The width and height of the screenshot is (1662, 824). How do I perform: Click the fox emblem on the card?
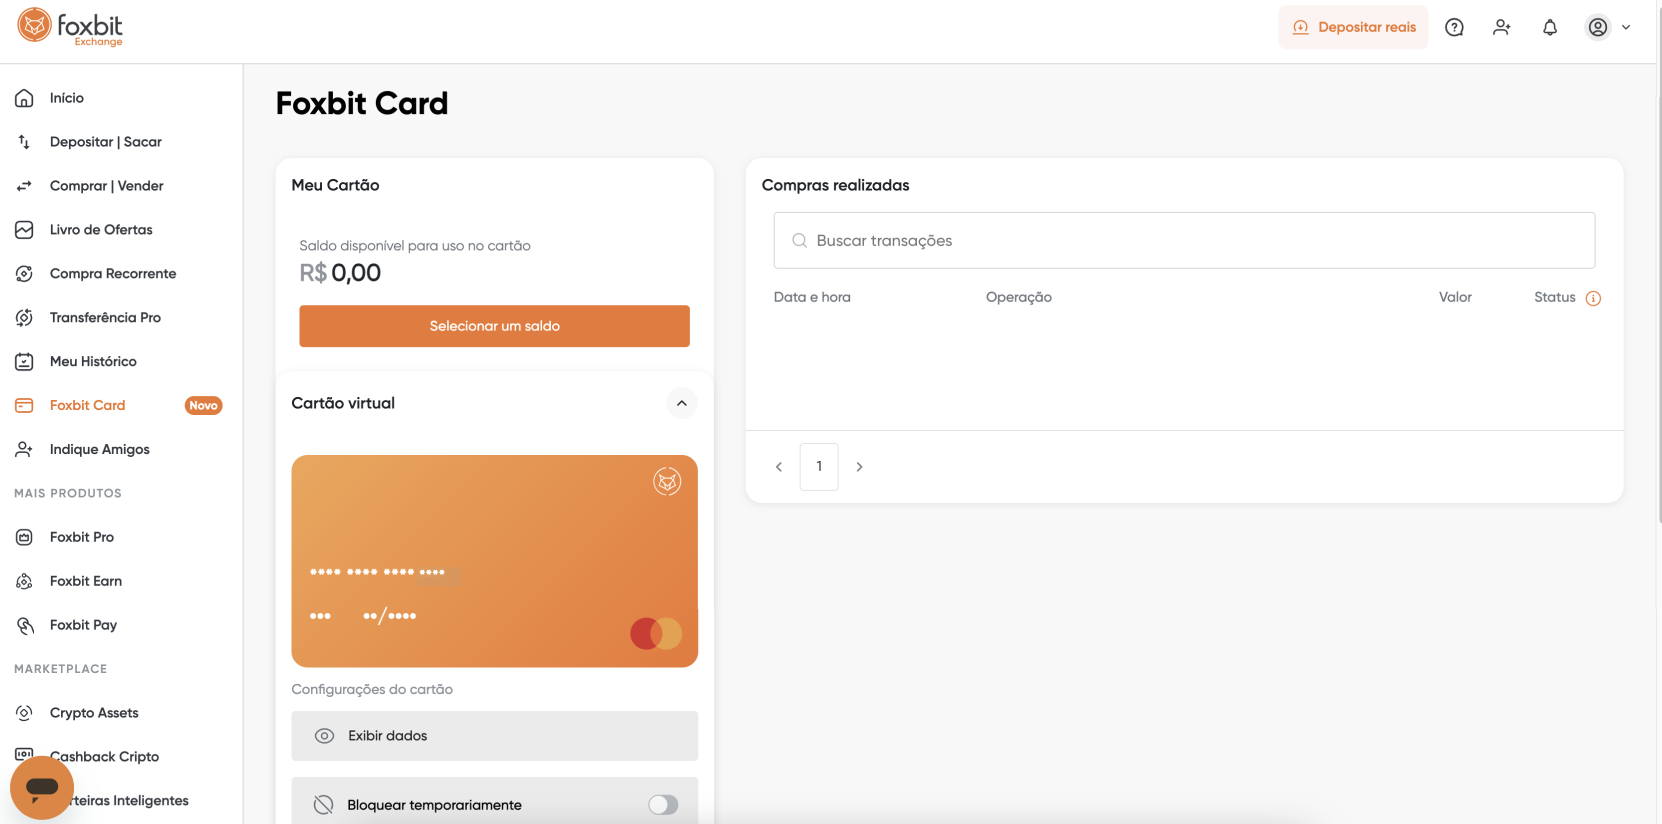667,482
